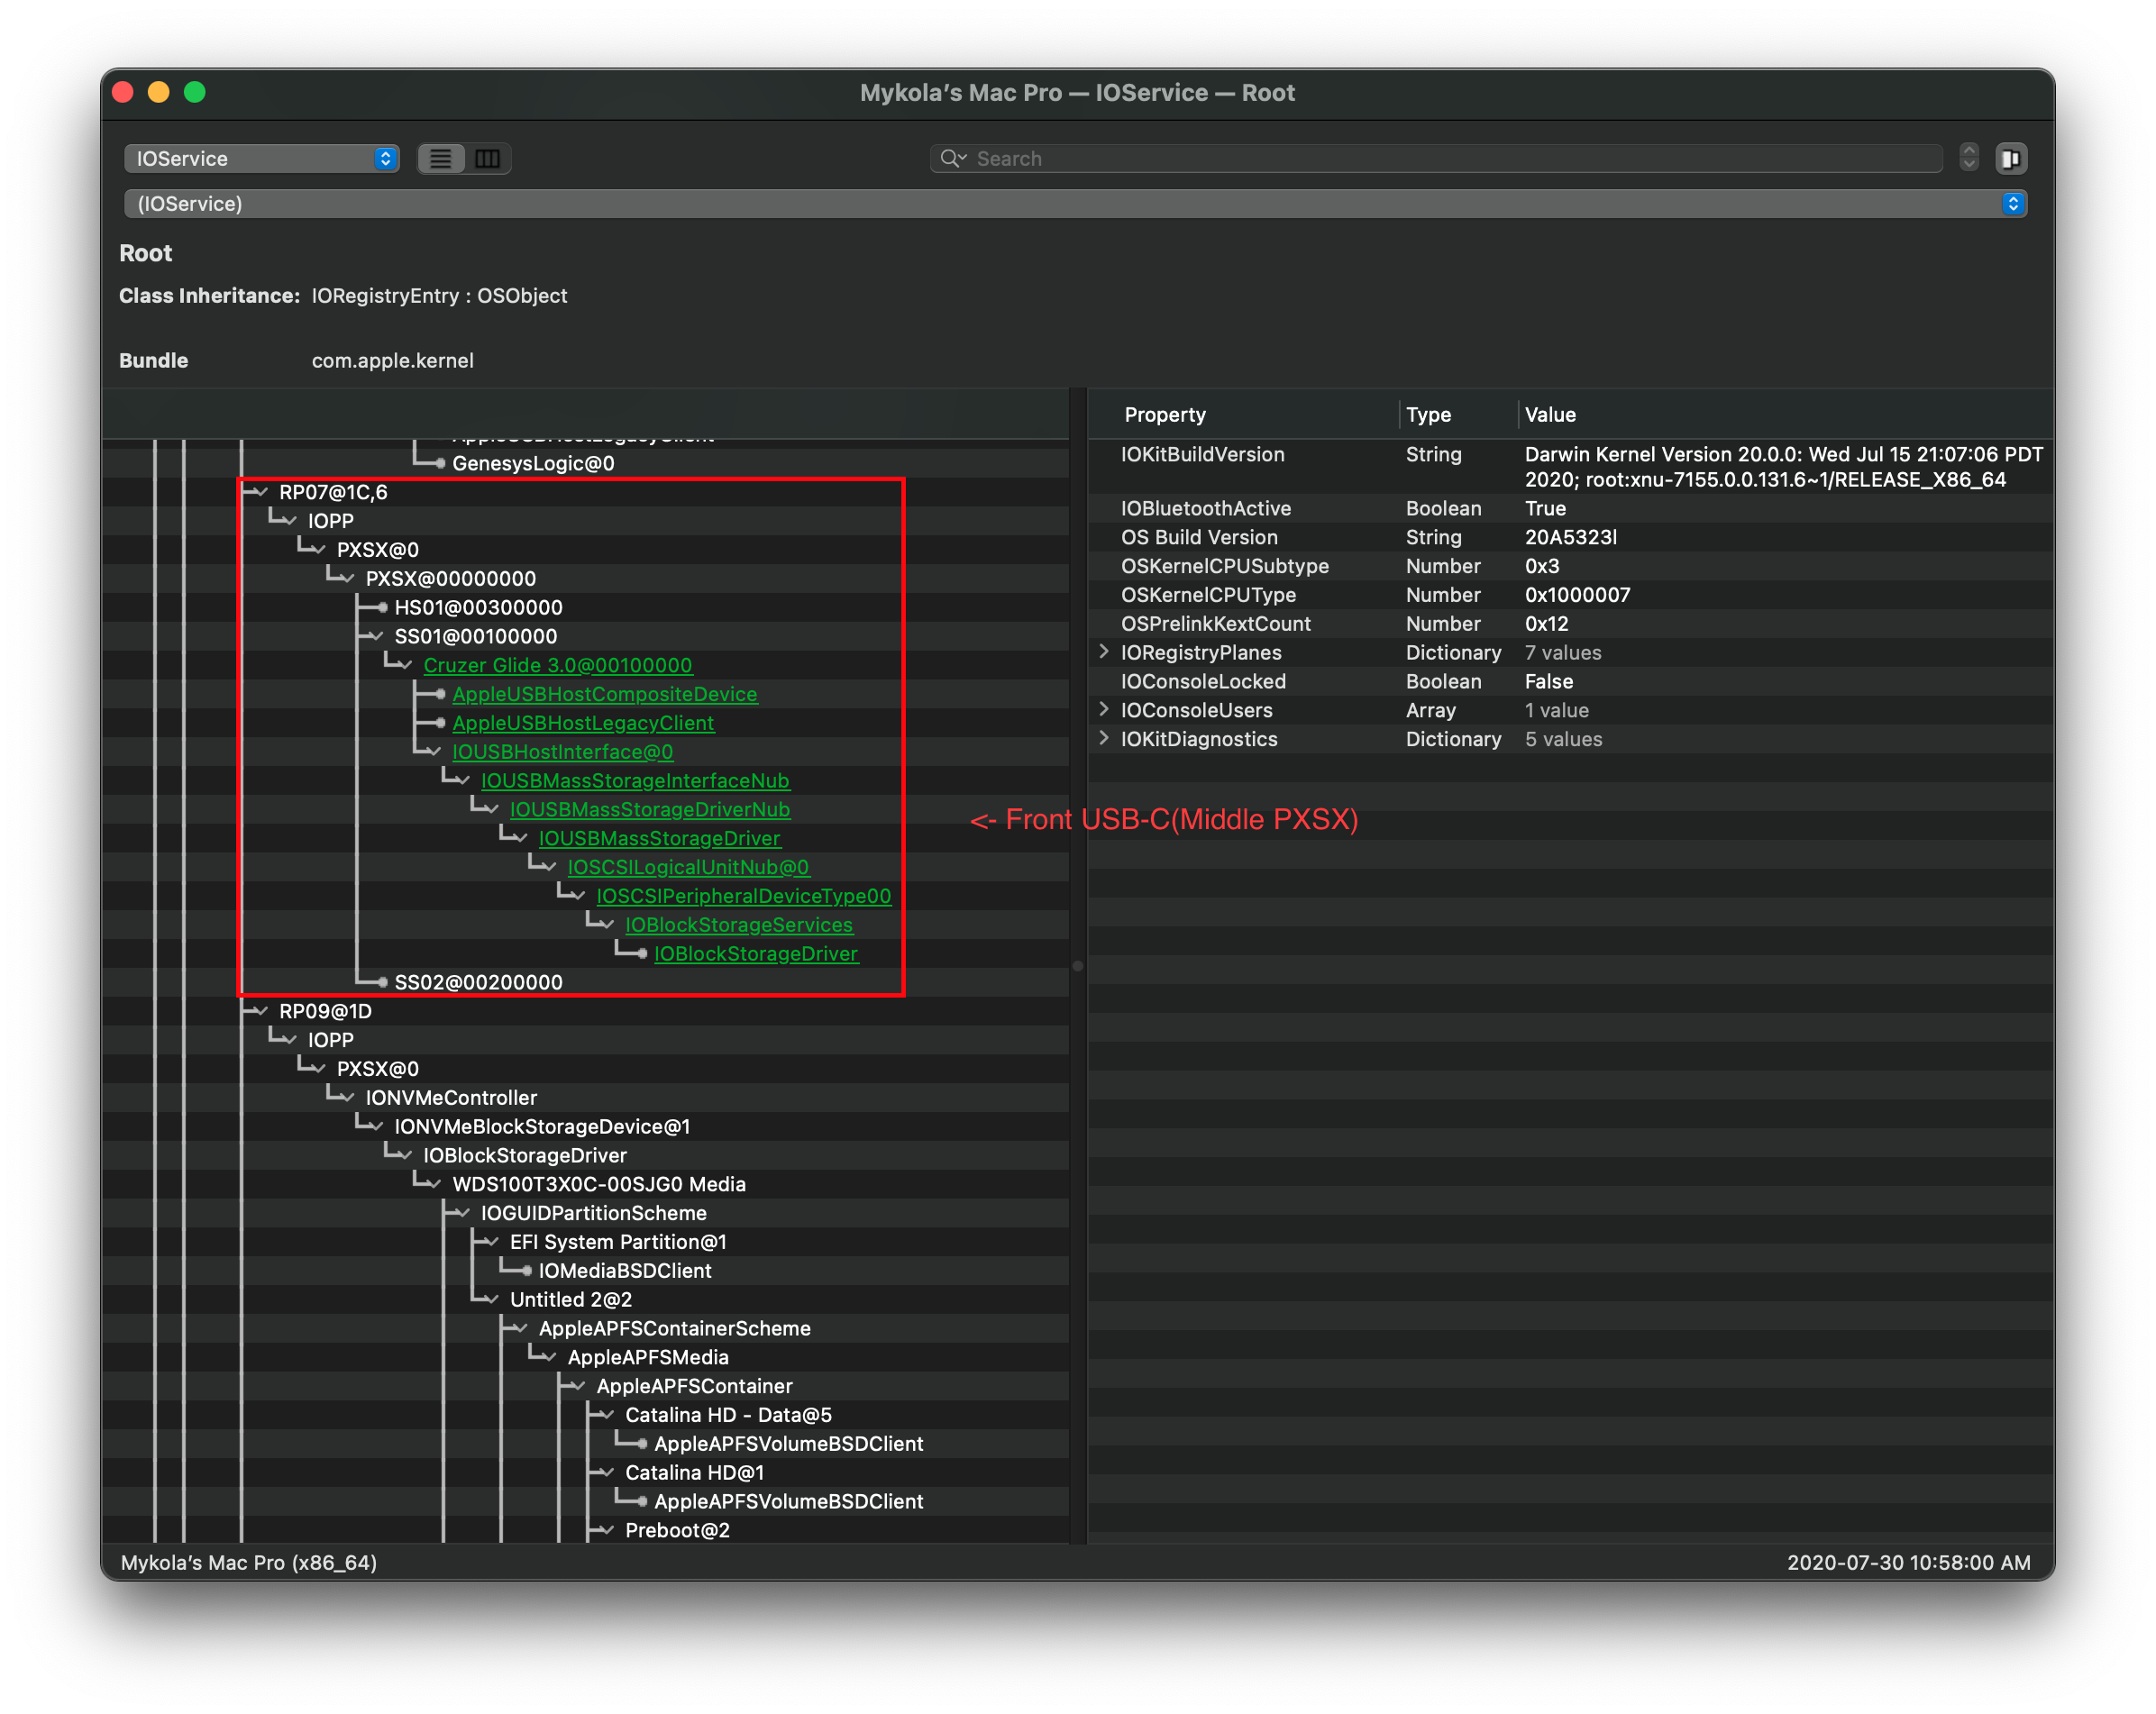Collapse the IONVMeController node
Screen dimensions: 2156x1714
(x=348, y=1097)
